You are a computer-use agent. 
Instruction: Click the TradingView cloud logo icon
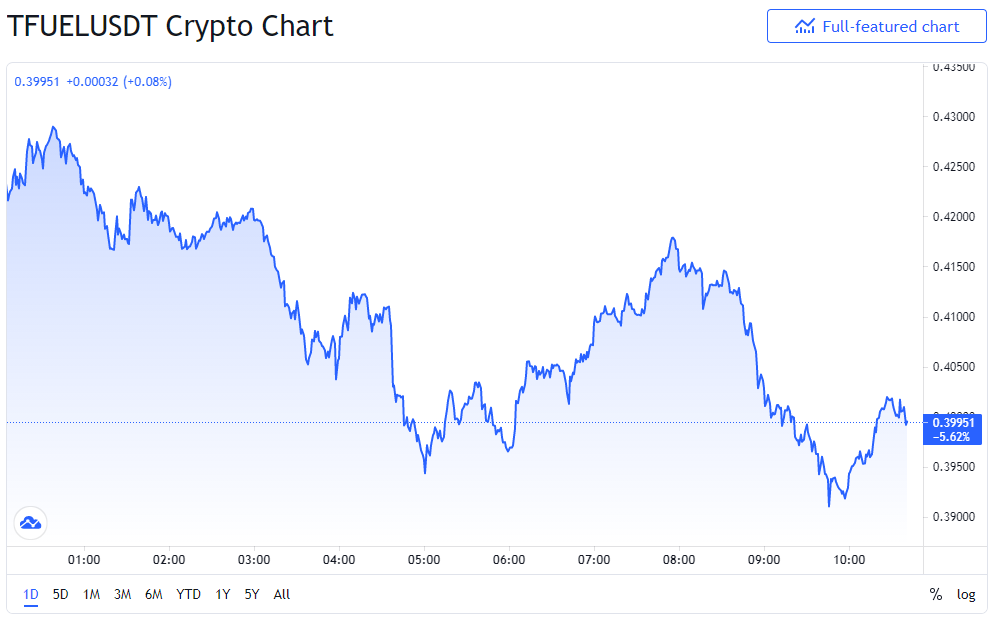click(x=30, y=523)
